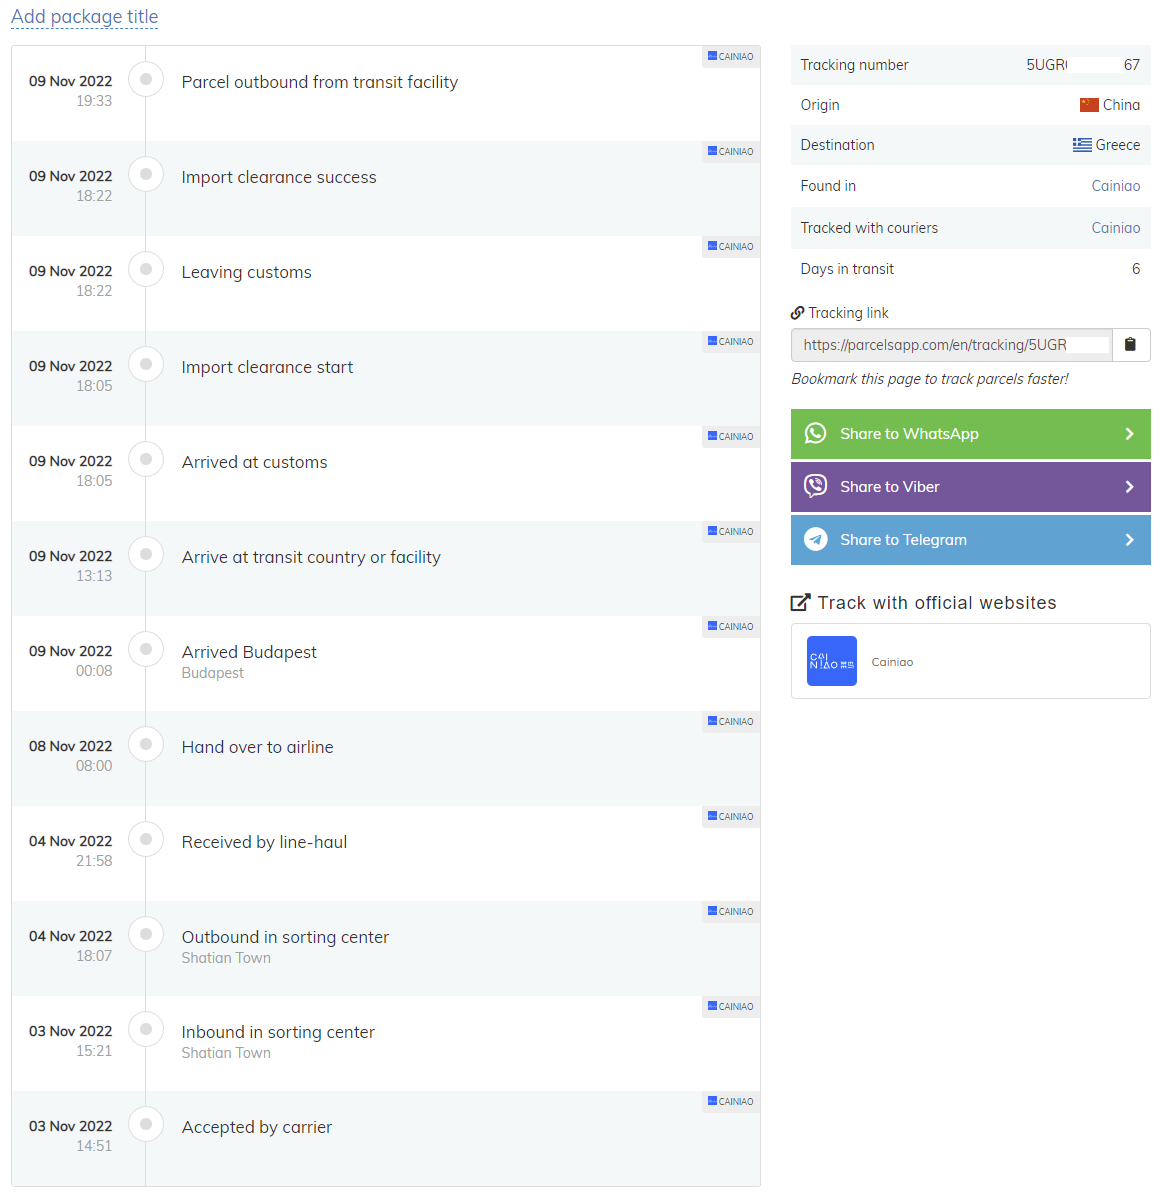Viewport: 1162px width, 1193px height.
Task: Click chevron arrow on Viber share
Action: (x=1129, y=487)
